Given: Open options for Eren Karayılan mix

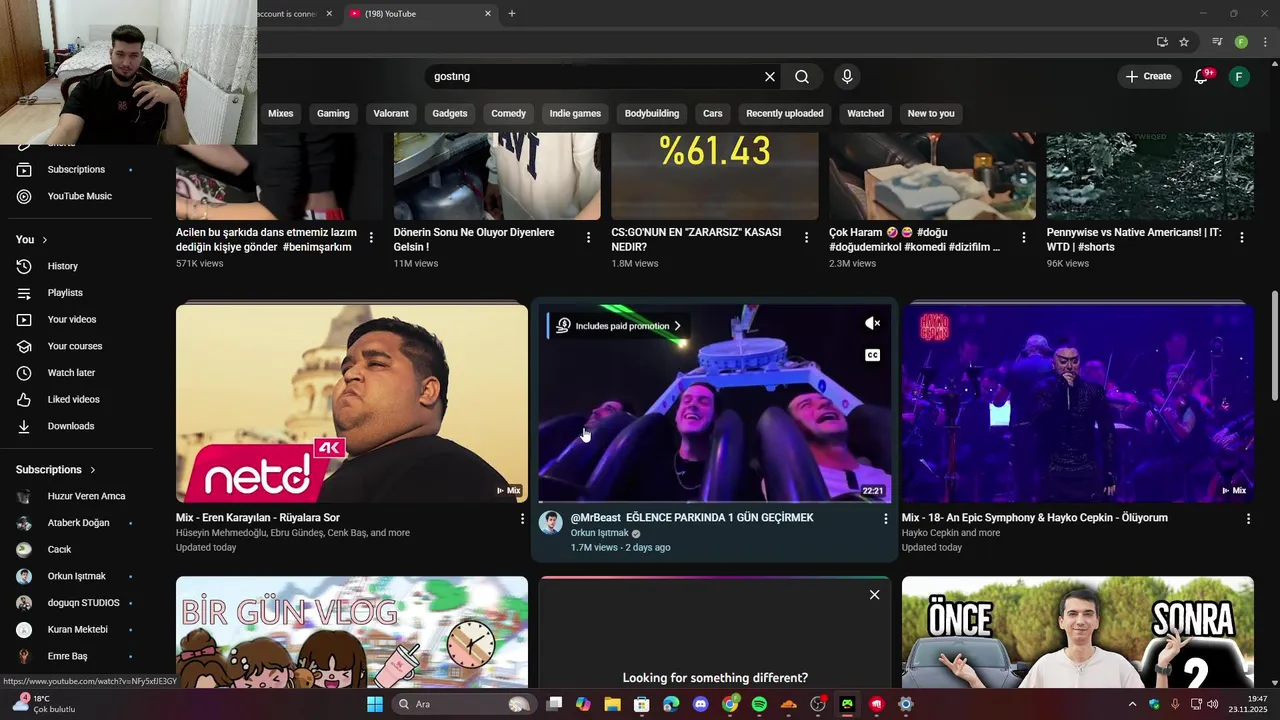Looking at the screenshot, I should click(522, 519).
